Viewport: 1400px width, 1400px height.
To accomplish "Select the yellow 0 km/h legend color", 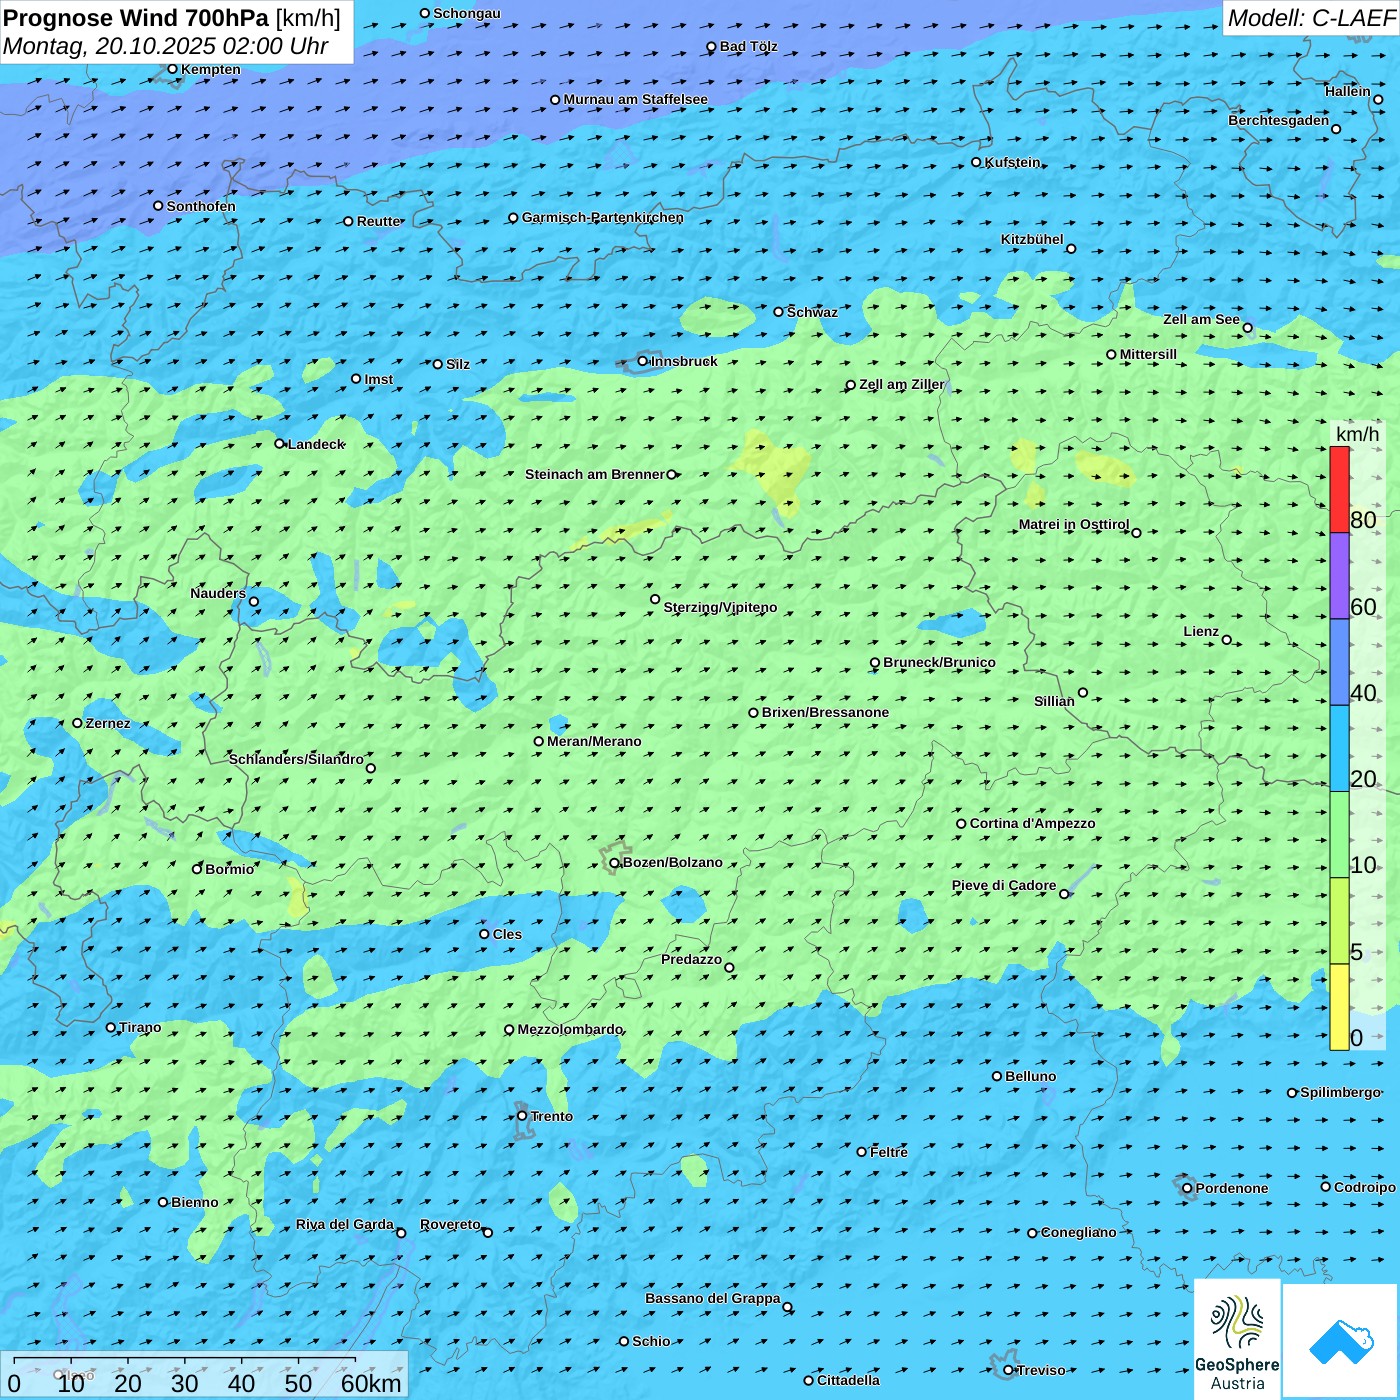I will 1339,1006.
